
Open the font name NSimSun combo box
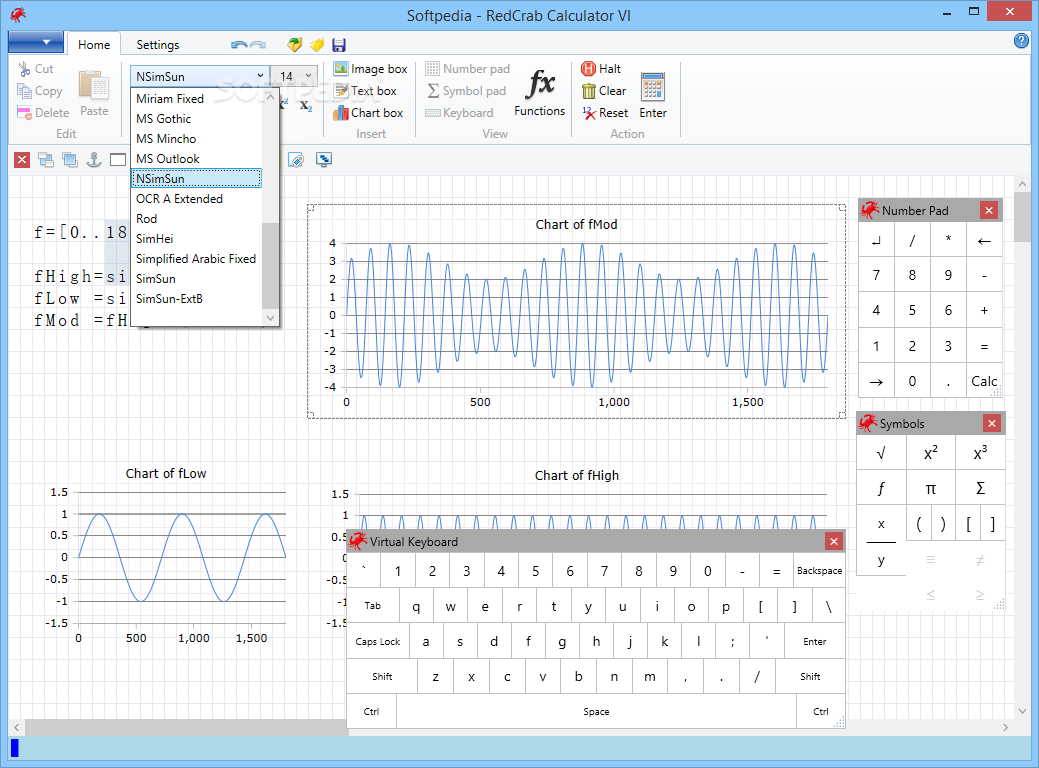(199, 76)
